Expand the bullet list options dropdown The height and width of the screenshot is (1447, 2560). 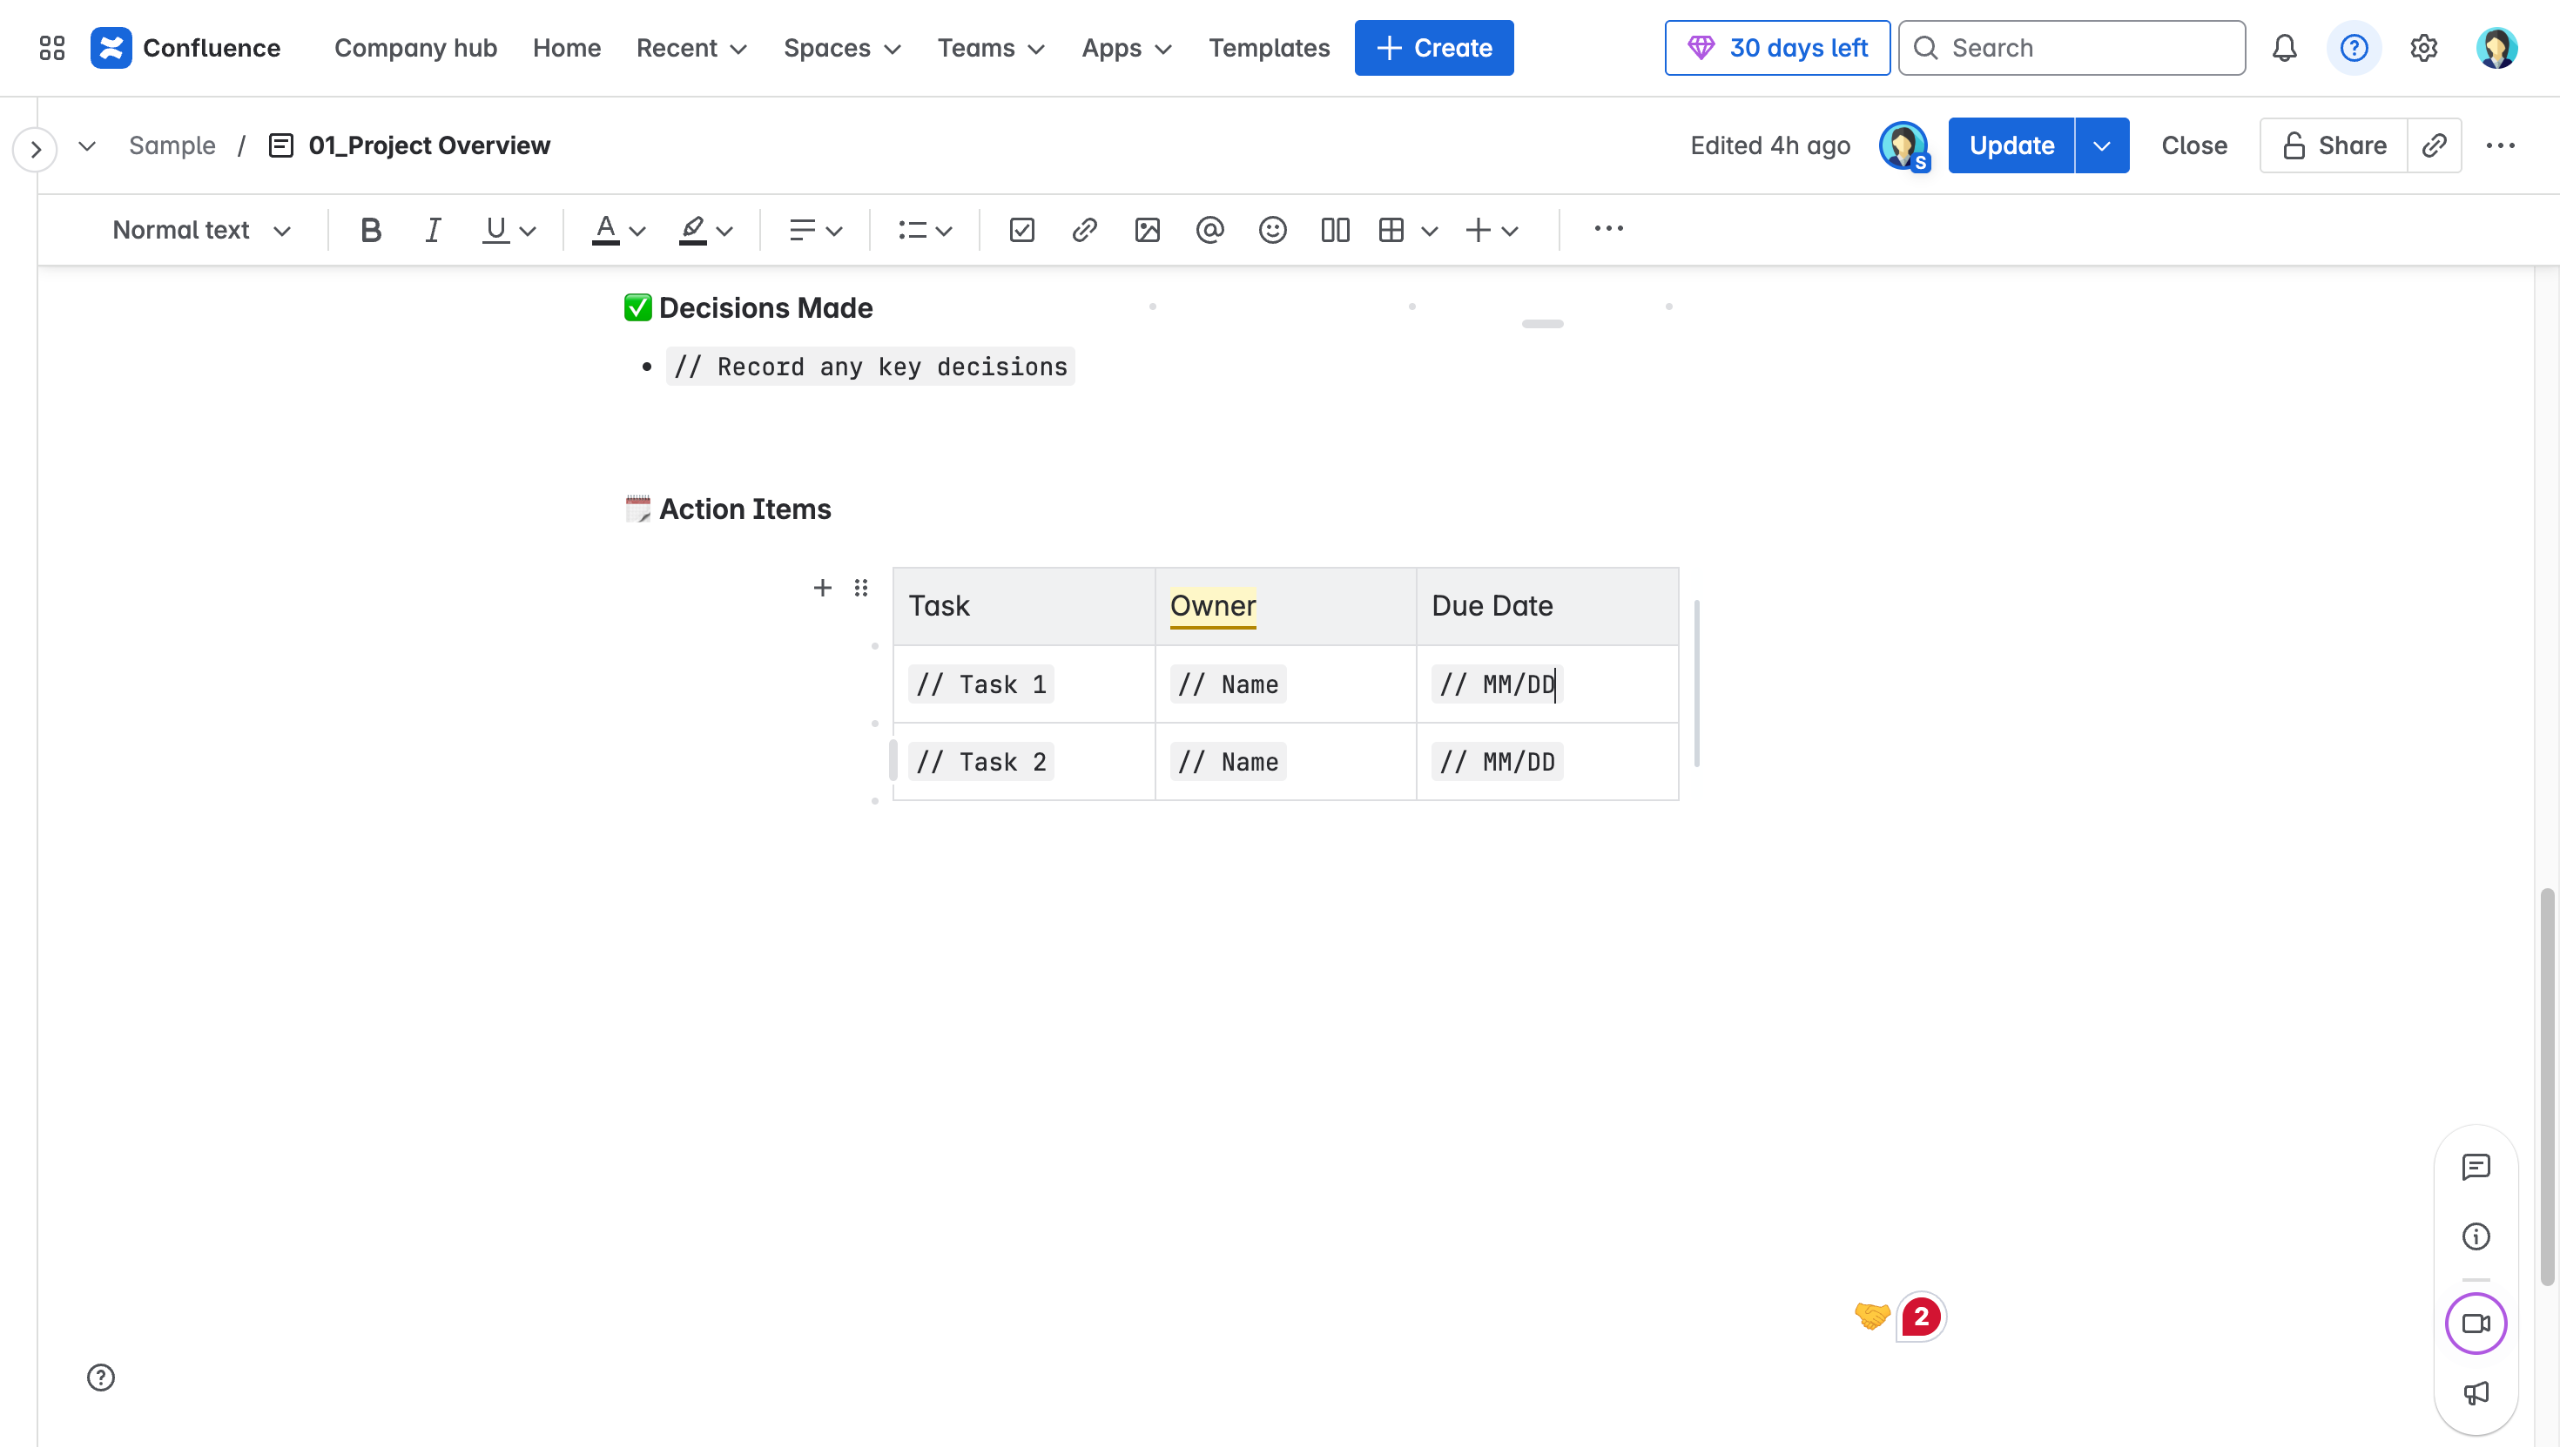(x=943, y=231)
